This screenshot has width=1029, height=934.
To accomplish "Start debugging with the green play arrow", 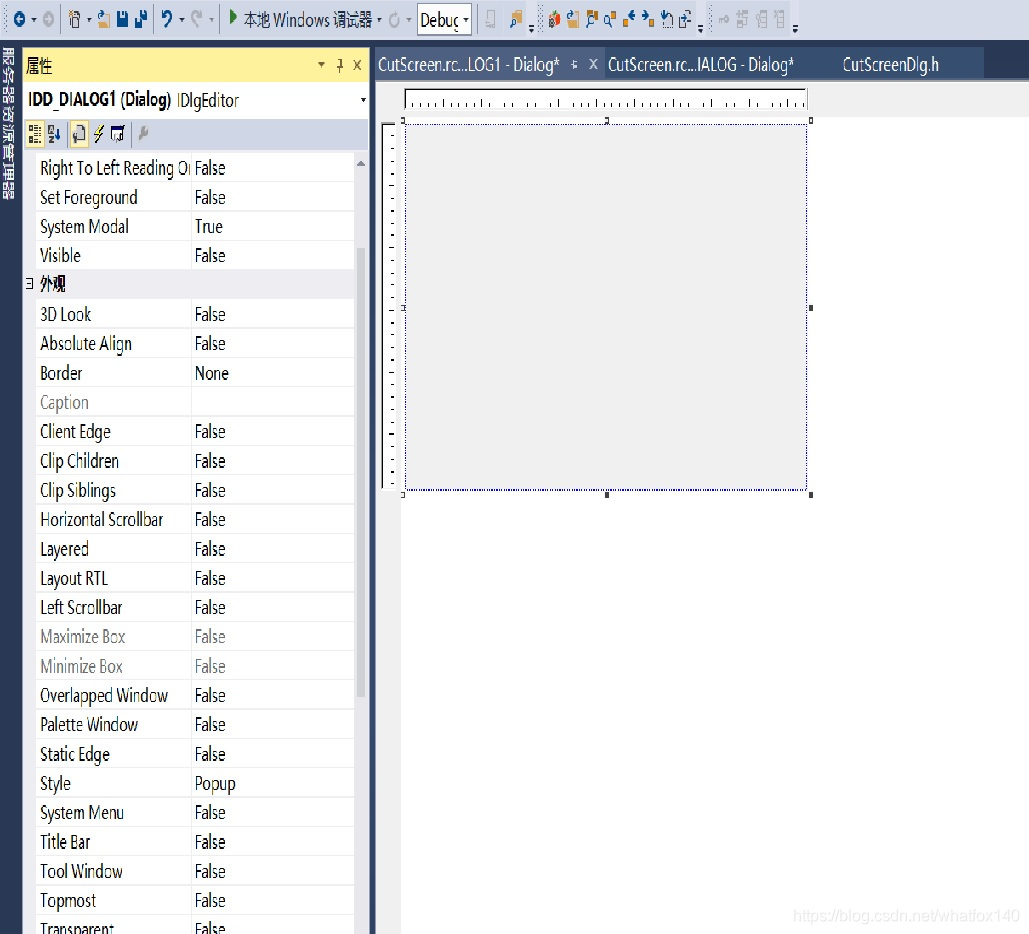I will pyautogui.click(x=232, y=18).
